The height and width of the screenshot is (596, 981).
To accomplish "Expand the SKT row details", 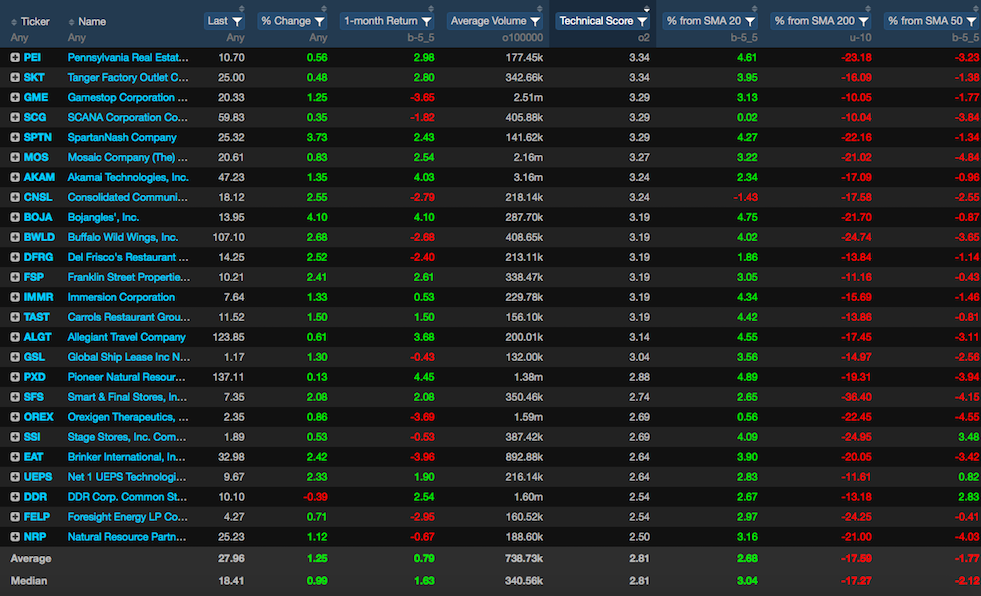I will click(x=15, y=78).
